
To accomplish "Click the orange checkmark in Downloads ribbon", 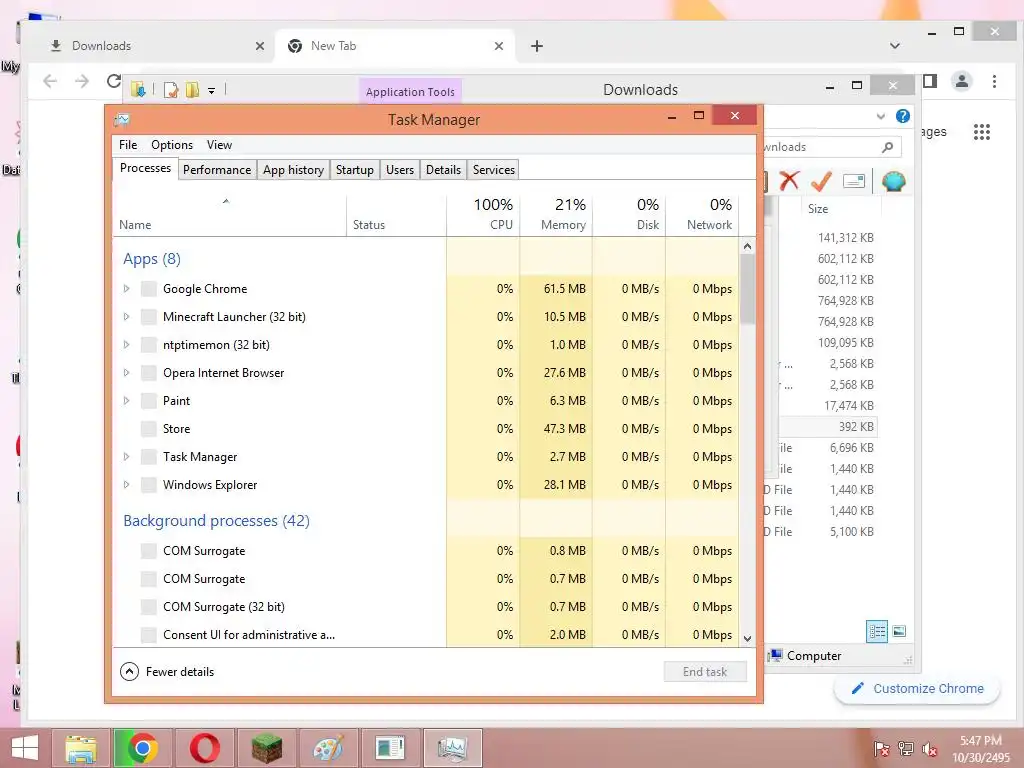I will [x=821, y=181].
